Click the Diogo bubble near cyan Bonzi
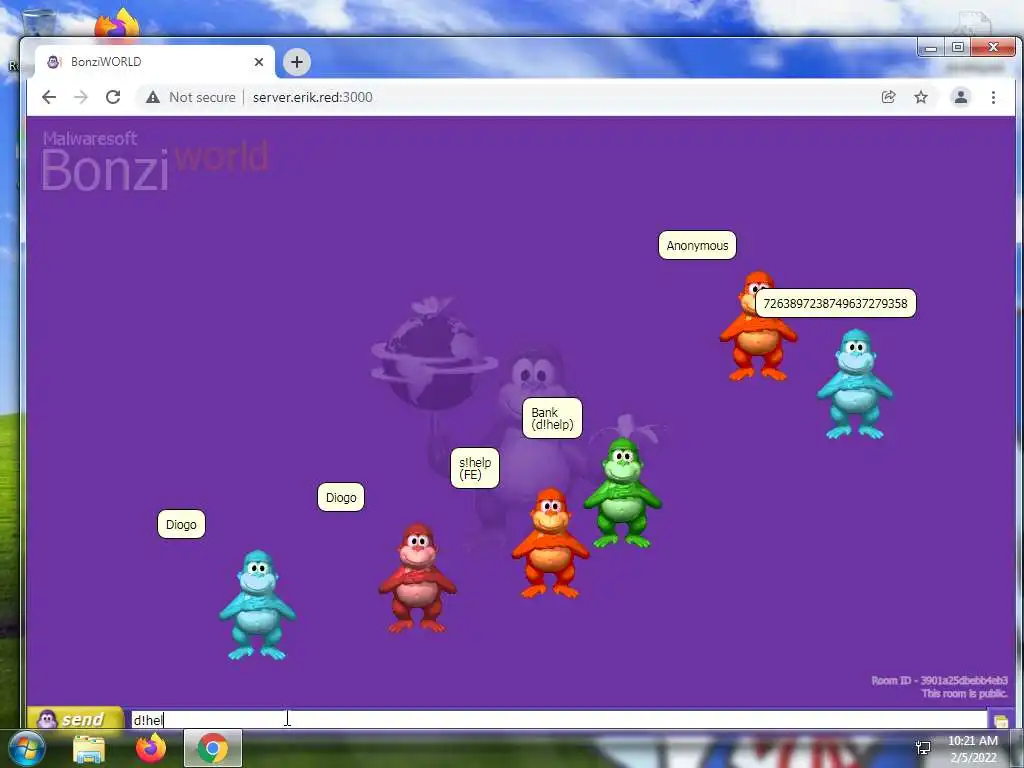The height and width of the screenshot is (768, 1024). tap(181, 524)
